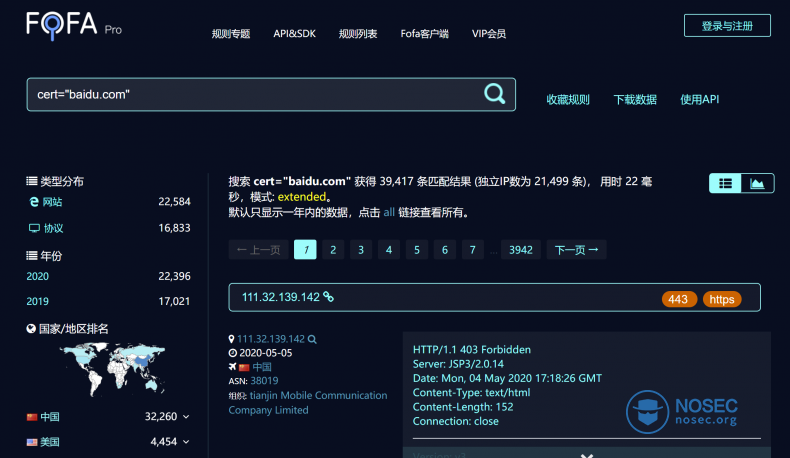Switch to chart view icon
This screenshot has width=790, height=458.
click(x=757, y=183)
